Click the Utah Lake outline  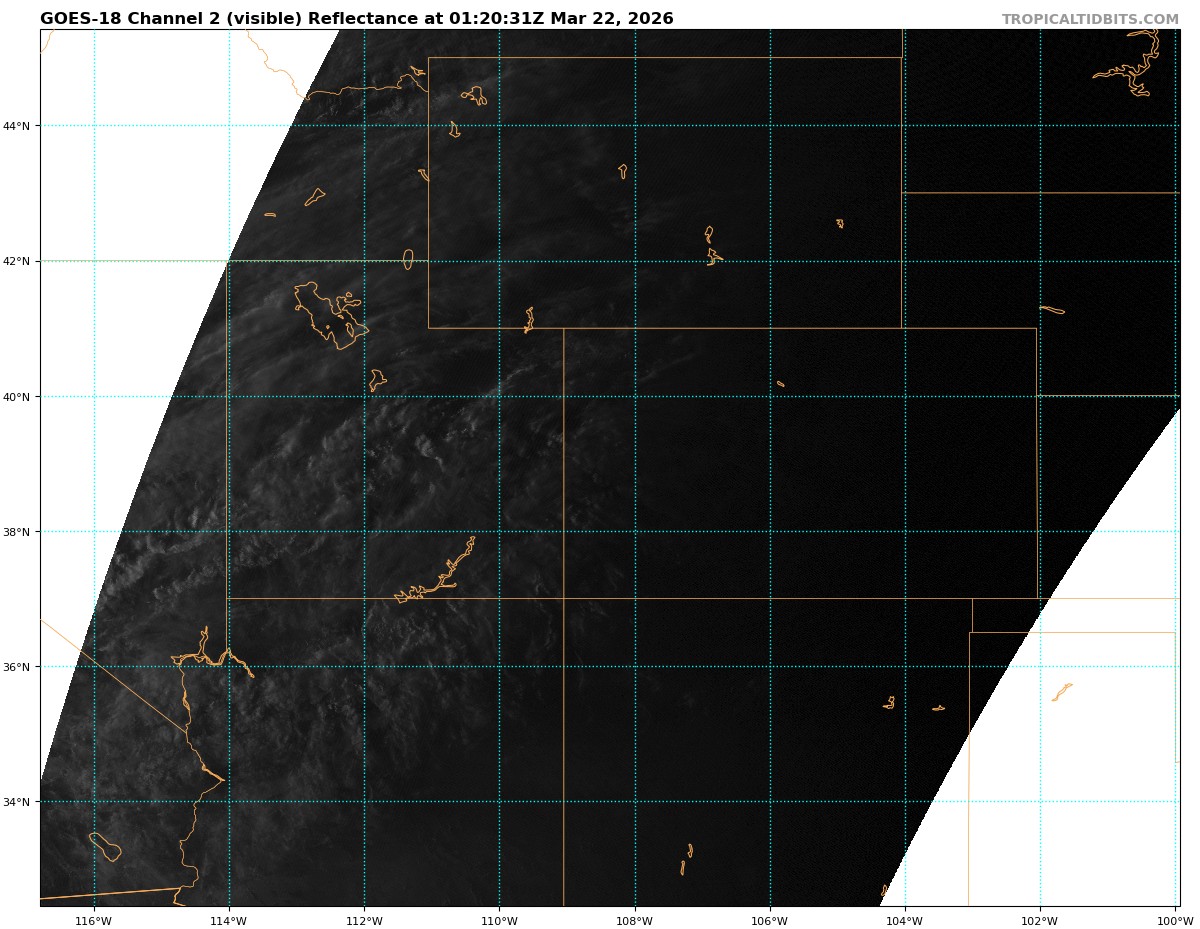[x=376, y=380]
